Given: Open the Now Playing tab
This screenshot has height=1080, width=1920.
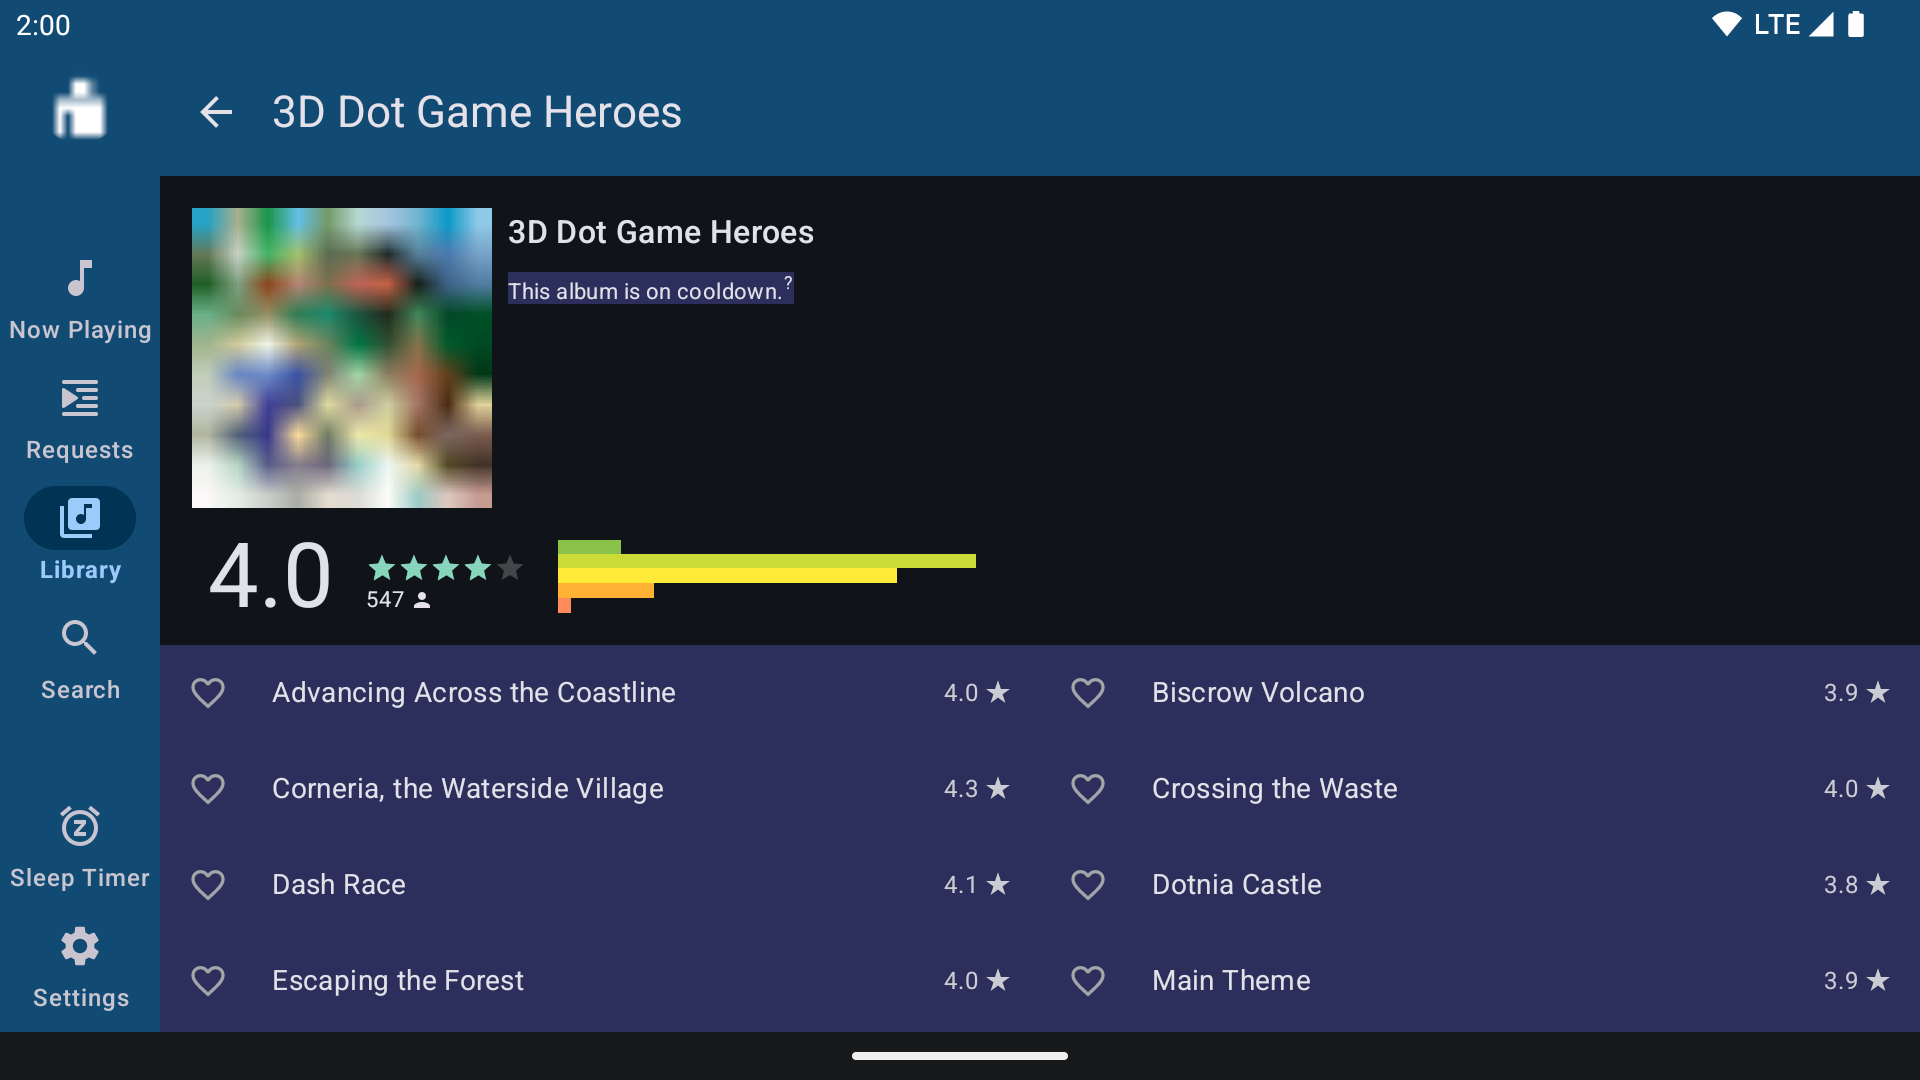Looking at the screenshot, I should pyautogui.click(x=80, y=300).
